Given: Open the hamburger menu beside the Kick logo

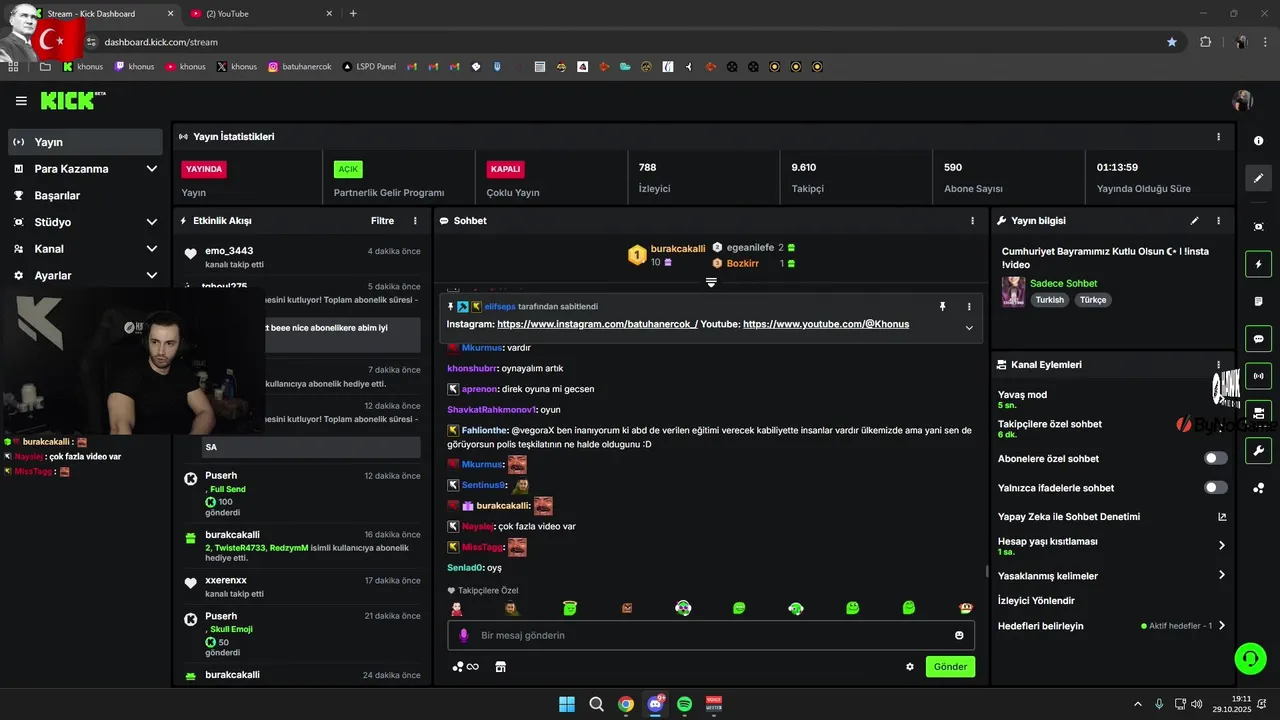Looking at the screenshot, I should (21, 101).
